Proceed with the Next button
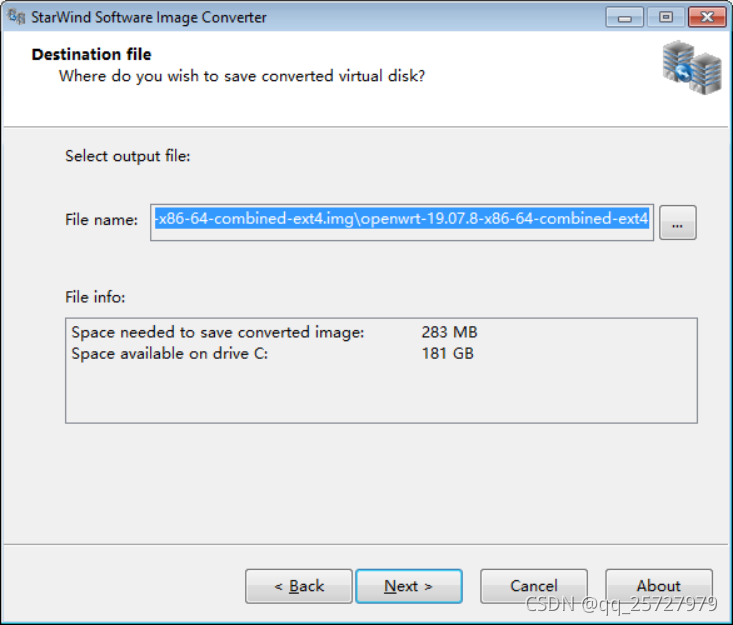 (408, 586)
